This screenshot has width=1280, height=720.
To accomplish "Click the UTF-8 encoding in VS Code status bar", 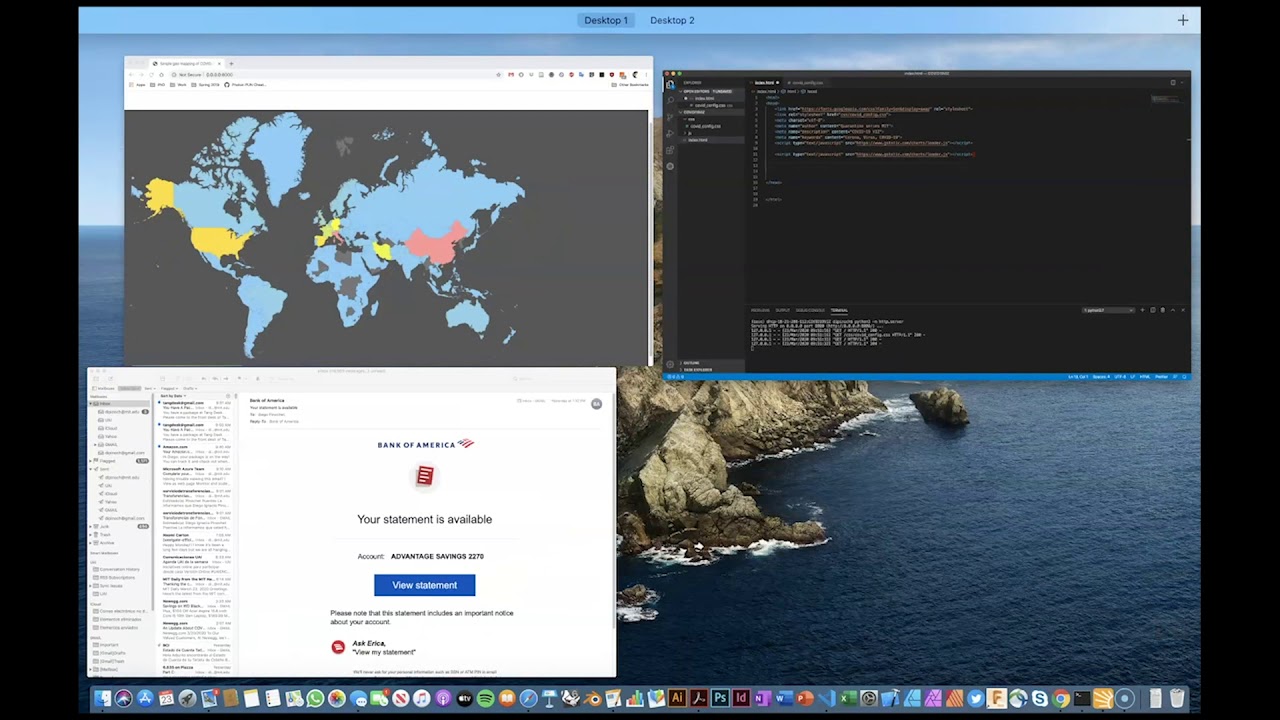I will point(1120,377).
